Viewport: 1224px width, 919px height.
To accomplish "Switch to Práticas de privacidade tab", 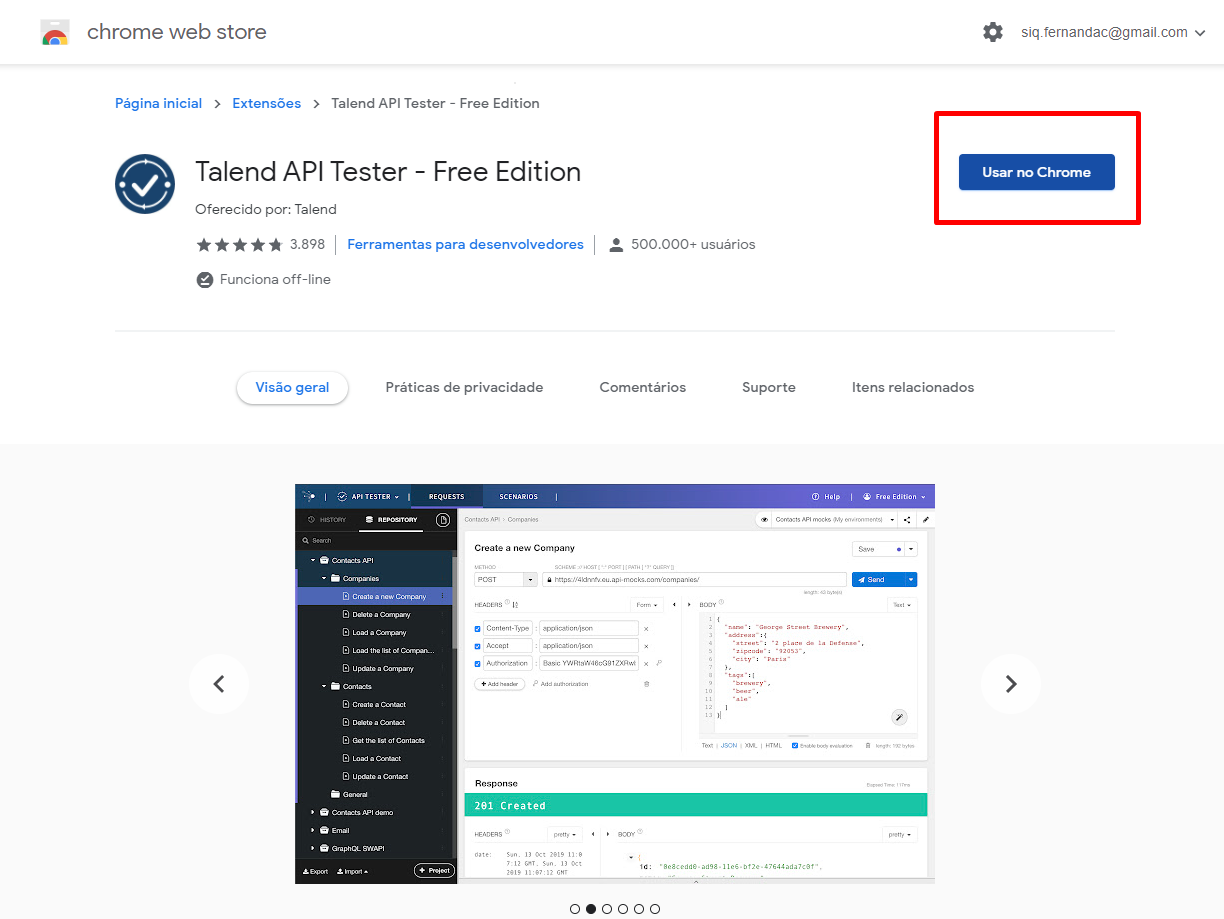I will 464,387.
